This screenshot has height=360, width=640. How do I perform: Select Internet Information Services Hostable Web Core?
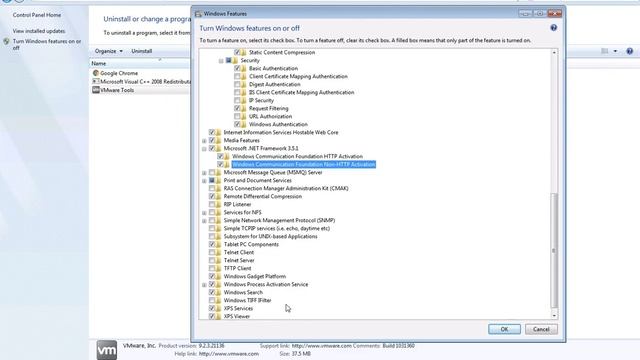[281, 132]
